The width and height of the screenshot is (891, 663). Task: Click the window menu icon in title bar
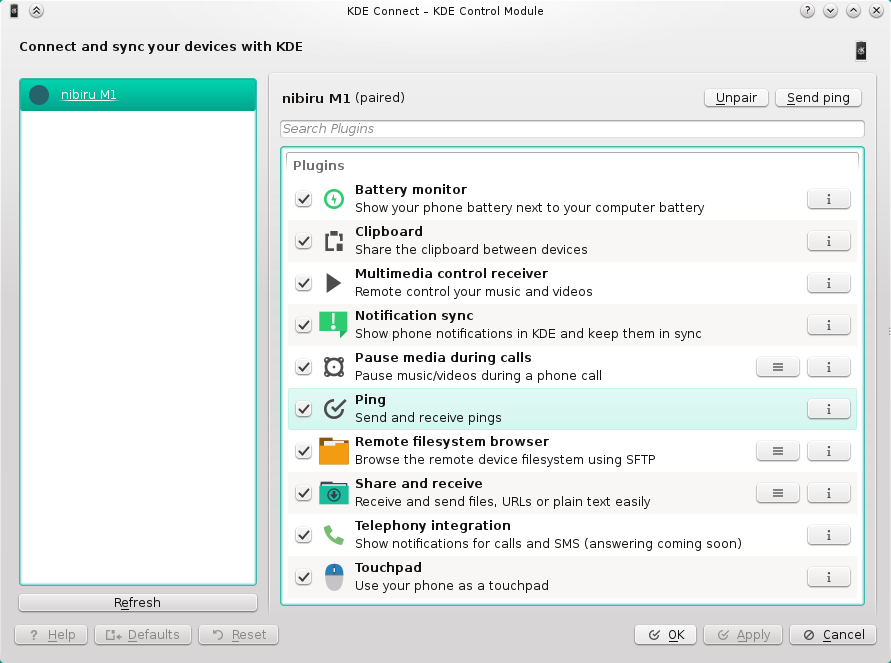tap(14, 11)
